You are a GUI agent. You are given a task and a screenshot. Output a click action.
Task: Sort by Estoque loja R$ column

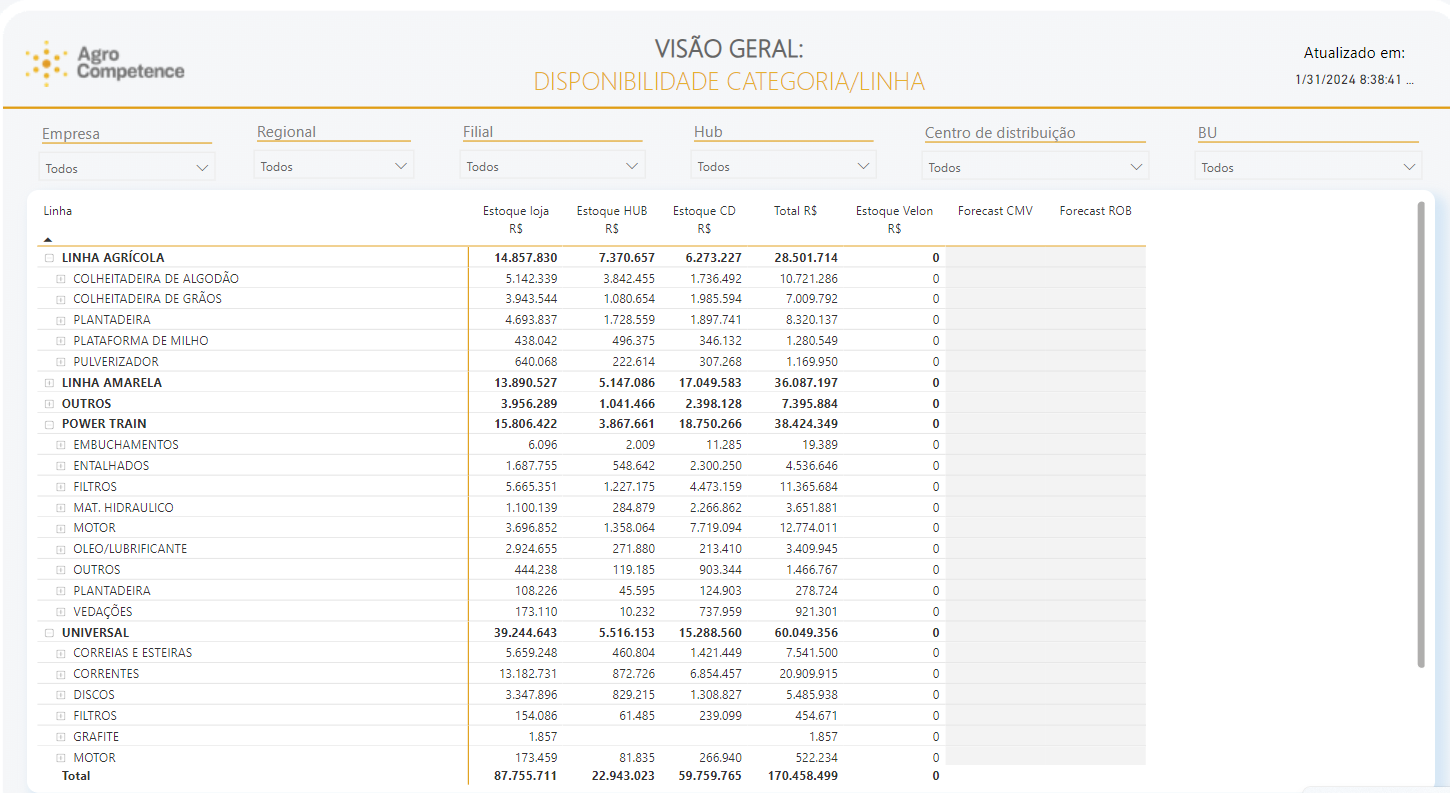click(x=516, y=219)
